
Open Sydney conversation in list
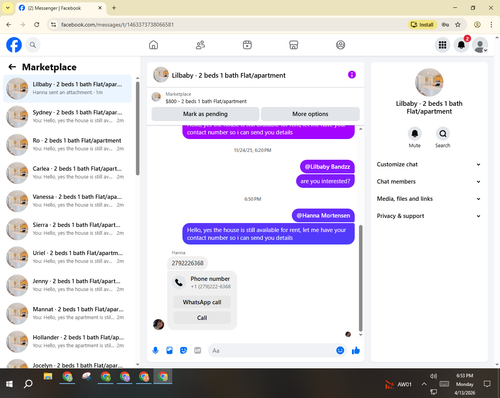coord(67,116)
